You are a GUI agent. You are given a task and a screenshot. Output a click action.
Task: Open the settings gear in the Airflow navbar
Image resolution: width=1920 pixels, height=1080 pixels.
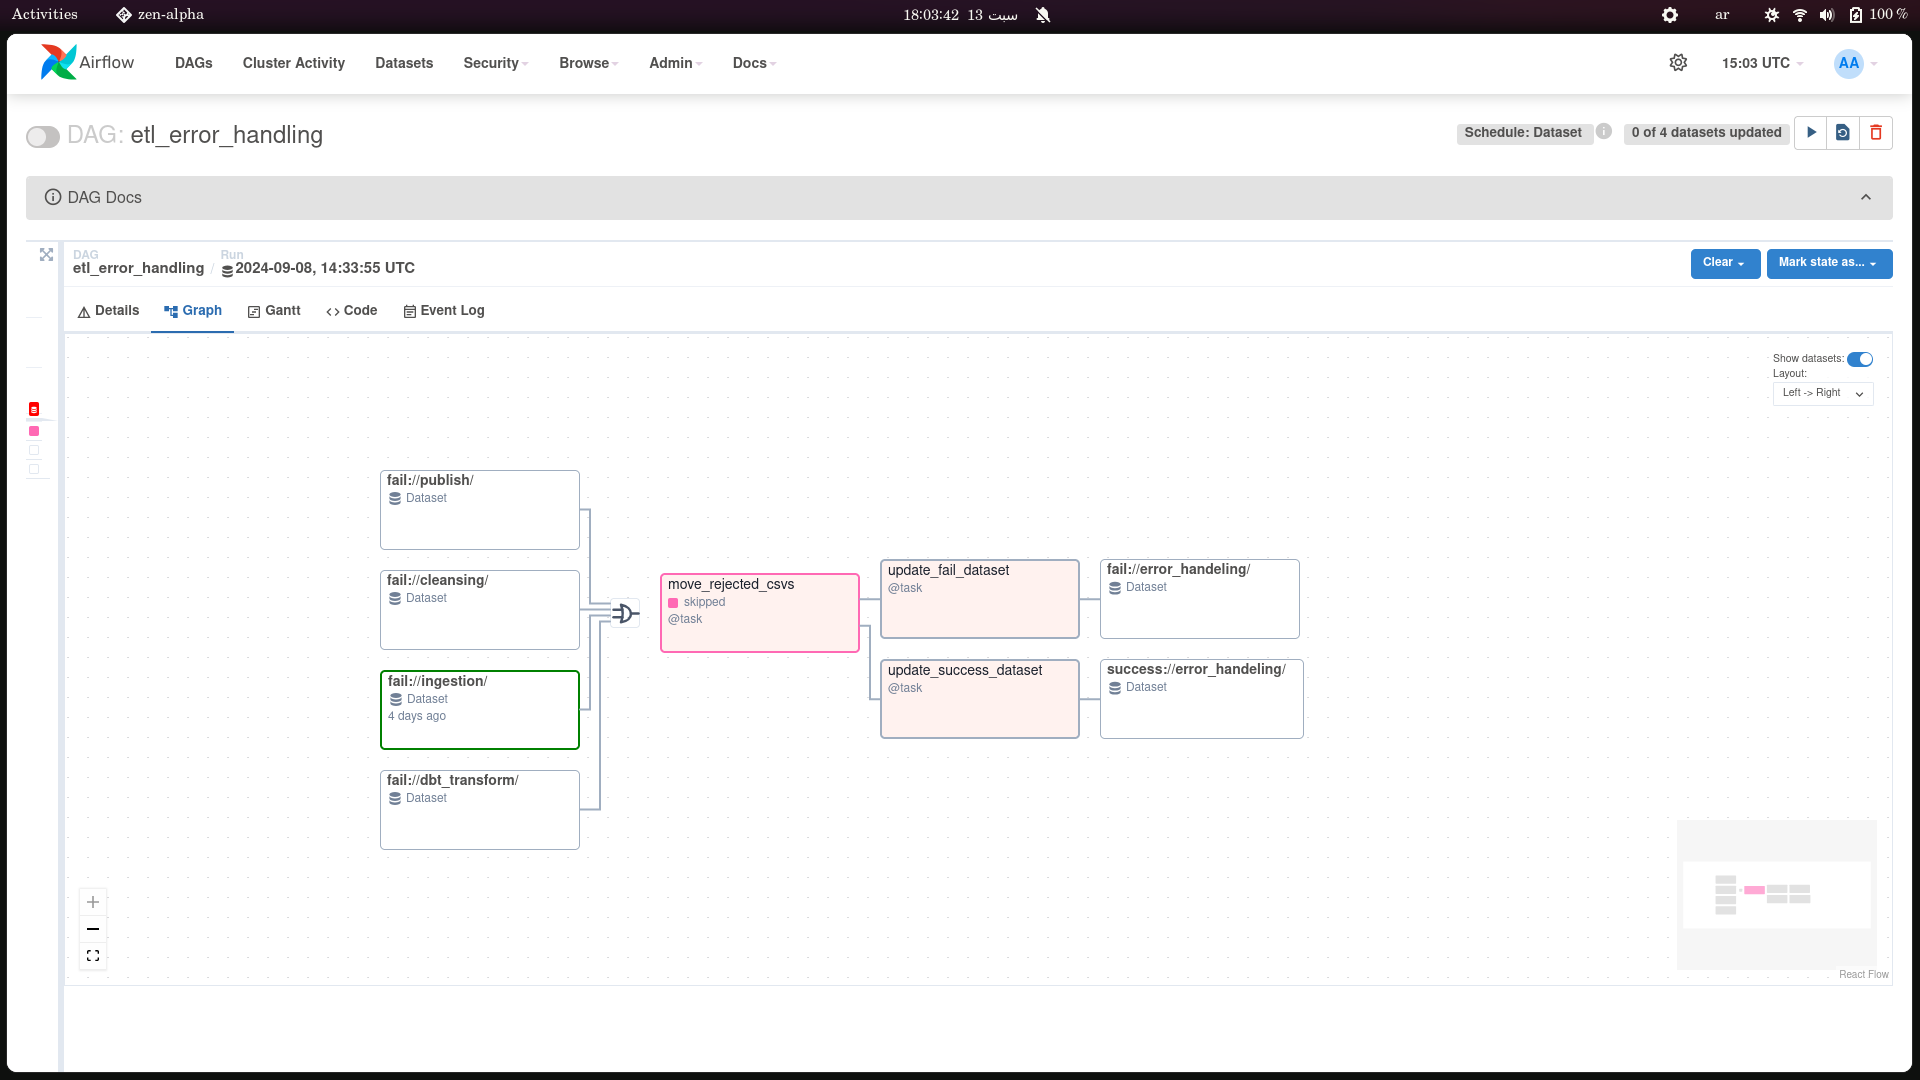1678,62
